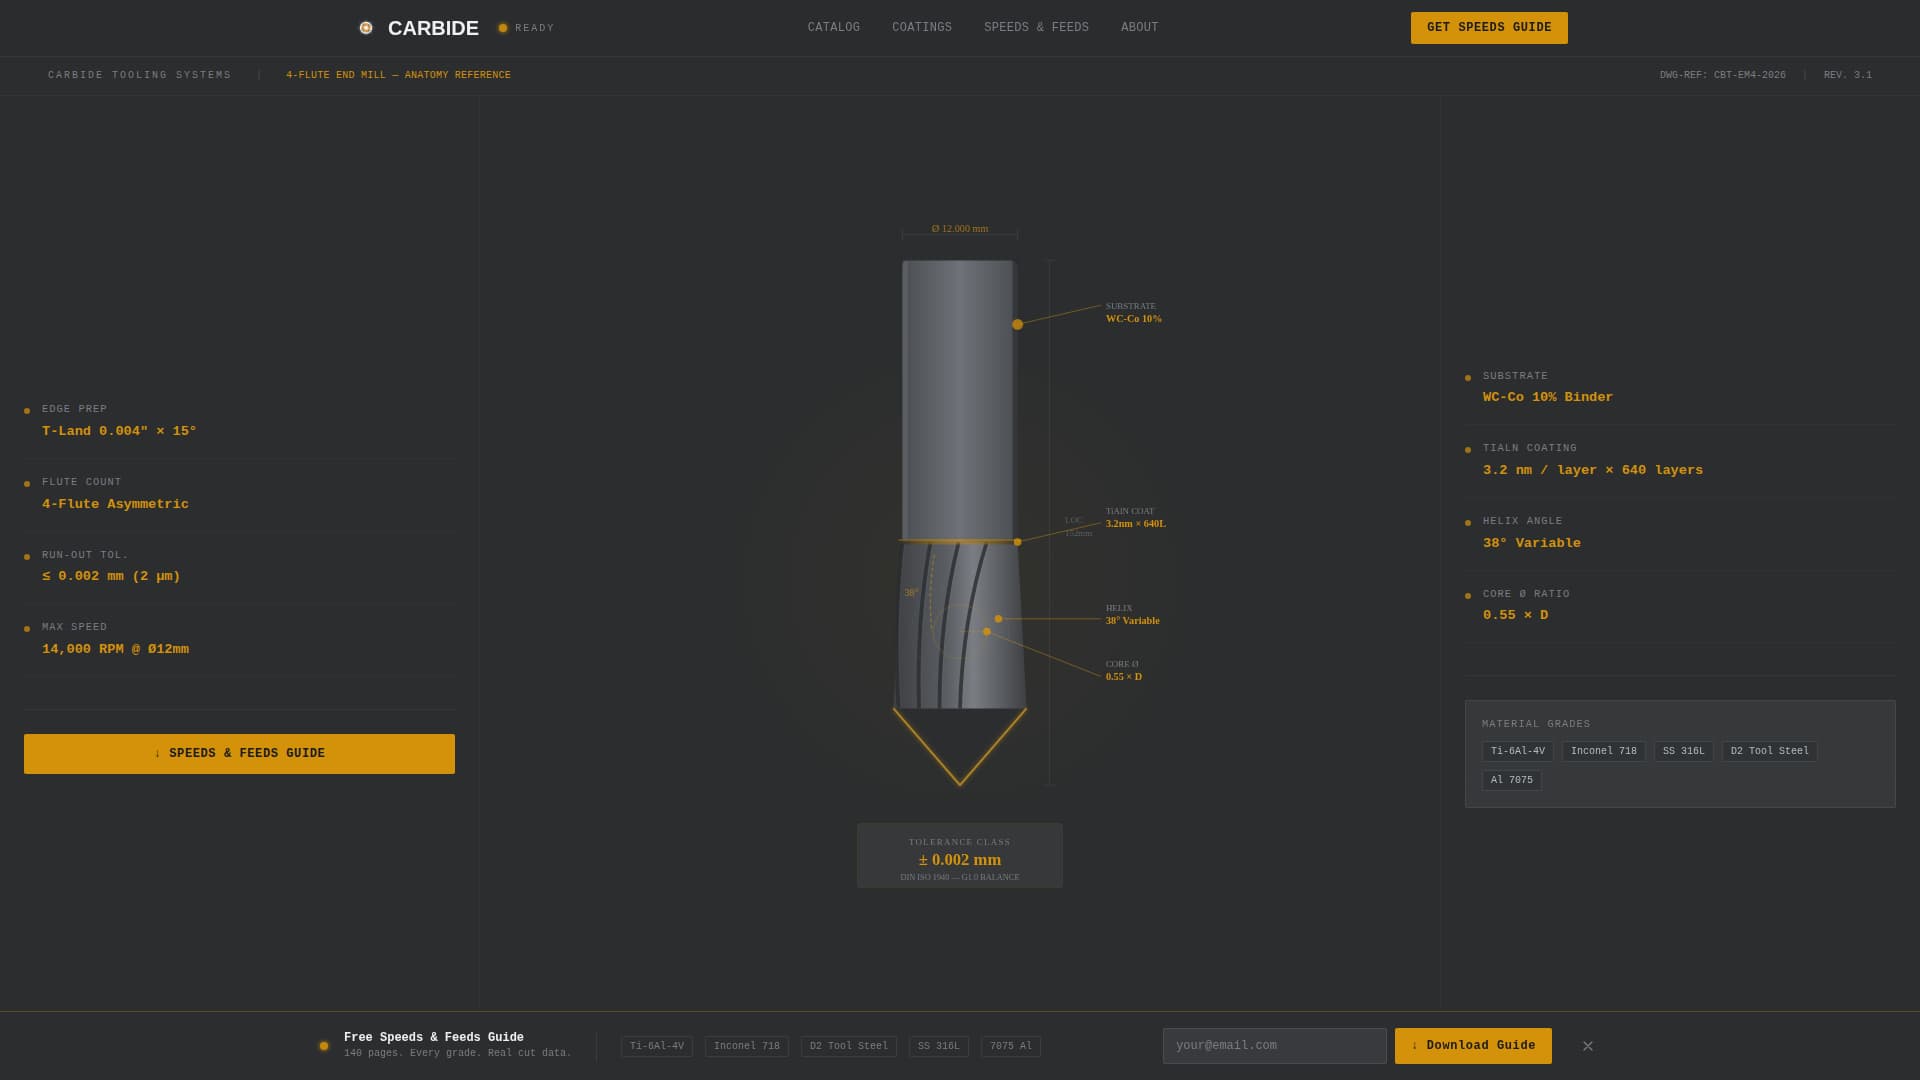This screenshot has width=1920, height=1080.
Task: Click the HELIX 38° callout marker
Action: [x=996, y=618]
